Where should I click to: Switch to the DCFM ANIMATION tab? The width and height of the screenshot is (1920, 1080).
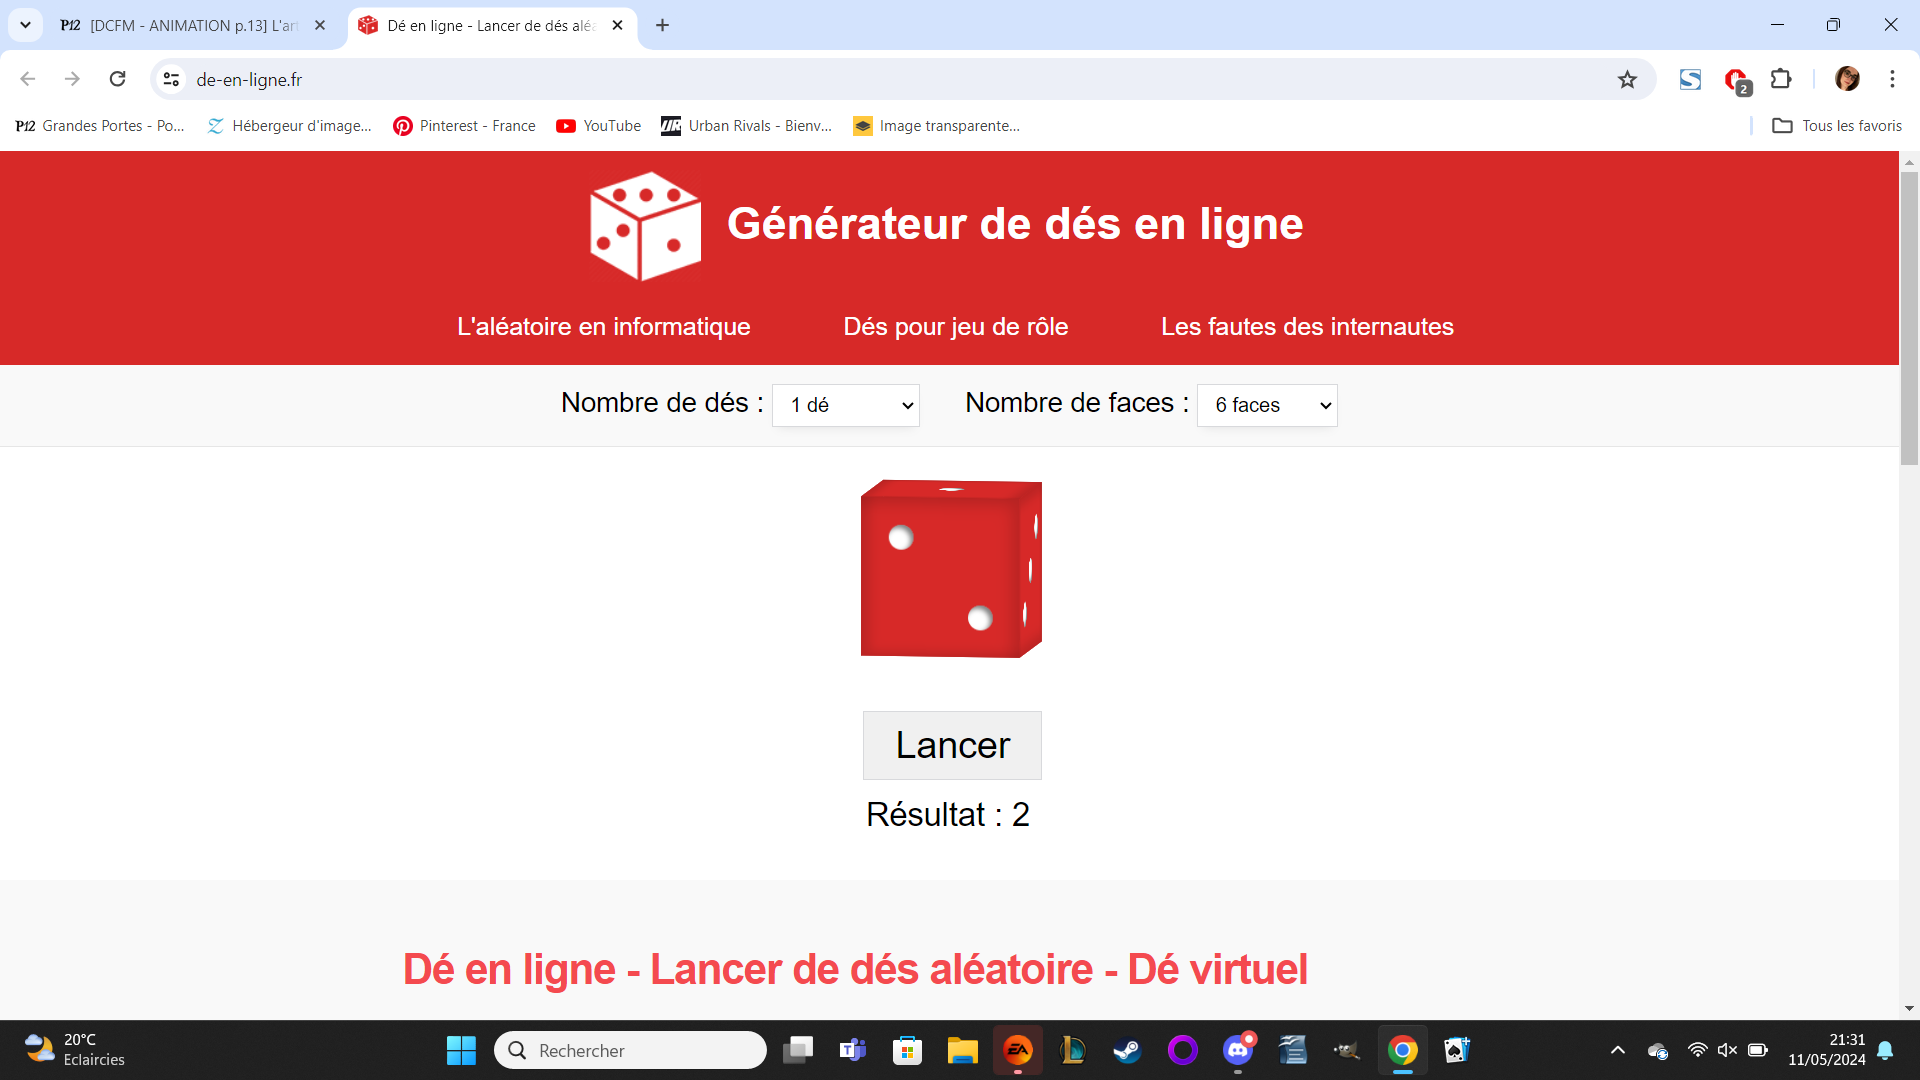click(x=190, y=26)
